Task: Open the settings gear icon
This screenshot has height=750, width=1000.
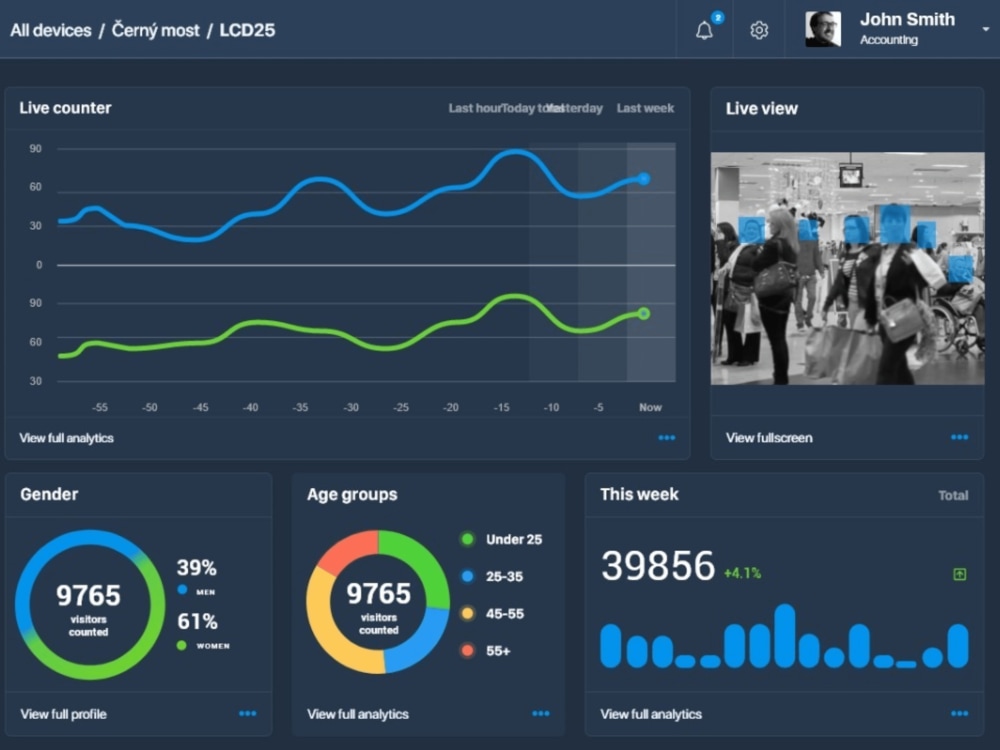Action: tap(759, 30)
